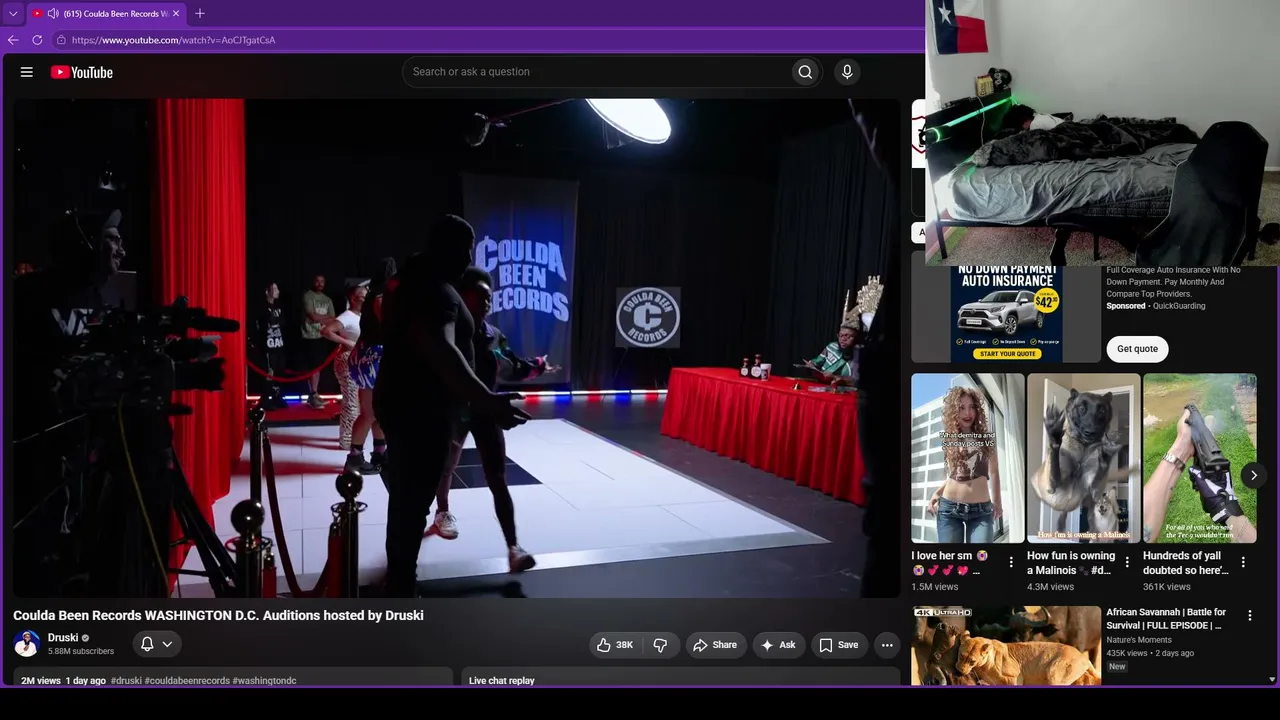1280x720 pixels.
Task: Click the magnifier search button
Action: 805,72
